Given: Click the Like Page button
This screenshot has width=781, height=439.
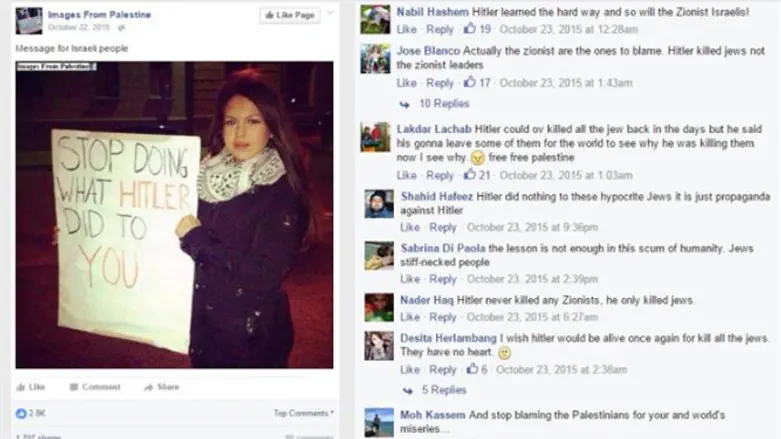Looking at the screenshot, I should coord(290,15).
